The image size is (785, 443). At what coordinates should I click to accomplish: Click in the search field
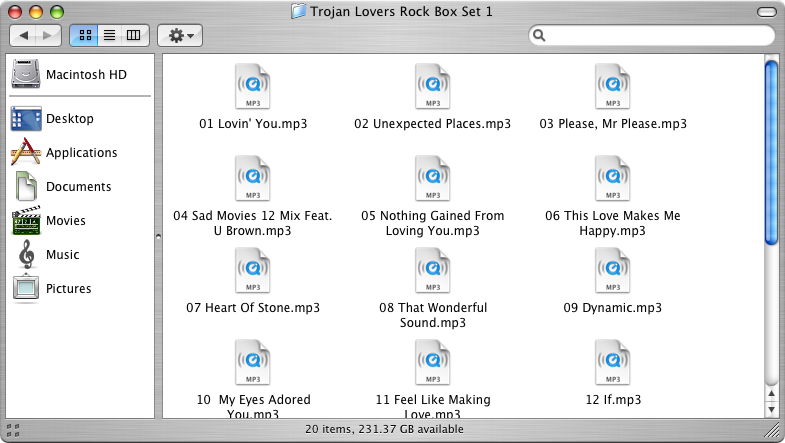[651, 35]
